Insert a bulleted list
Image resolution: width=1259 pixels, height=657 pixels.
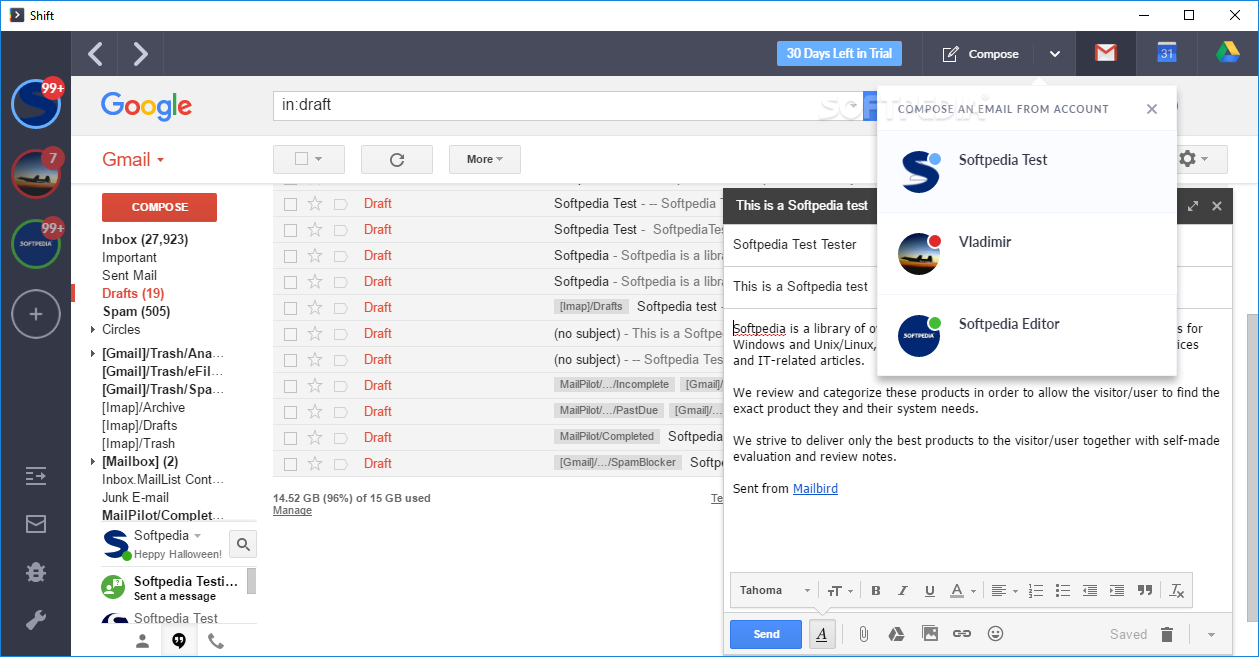point(1063,591)
